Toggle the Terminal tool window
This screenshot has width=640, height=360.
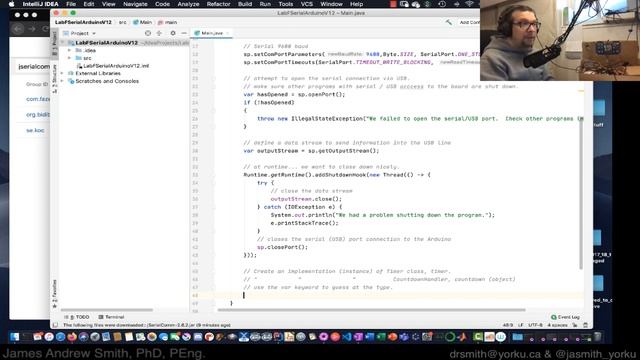[x=111, y=317]
